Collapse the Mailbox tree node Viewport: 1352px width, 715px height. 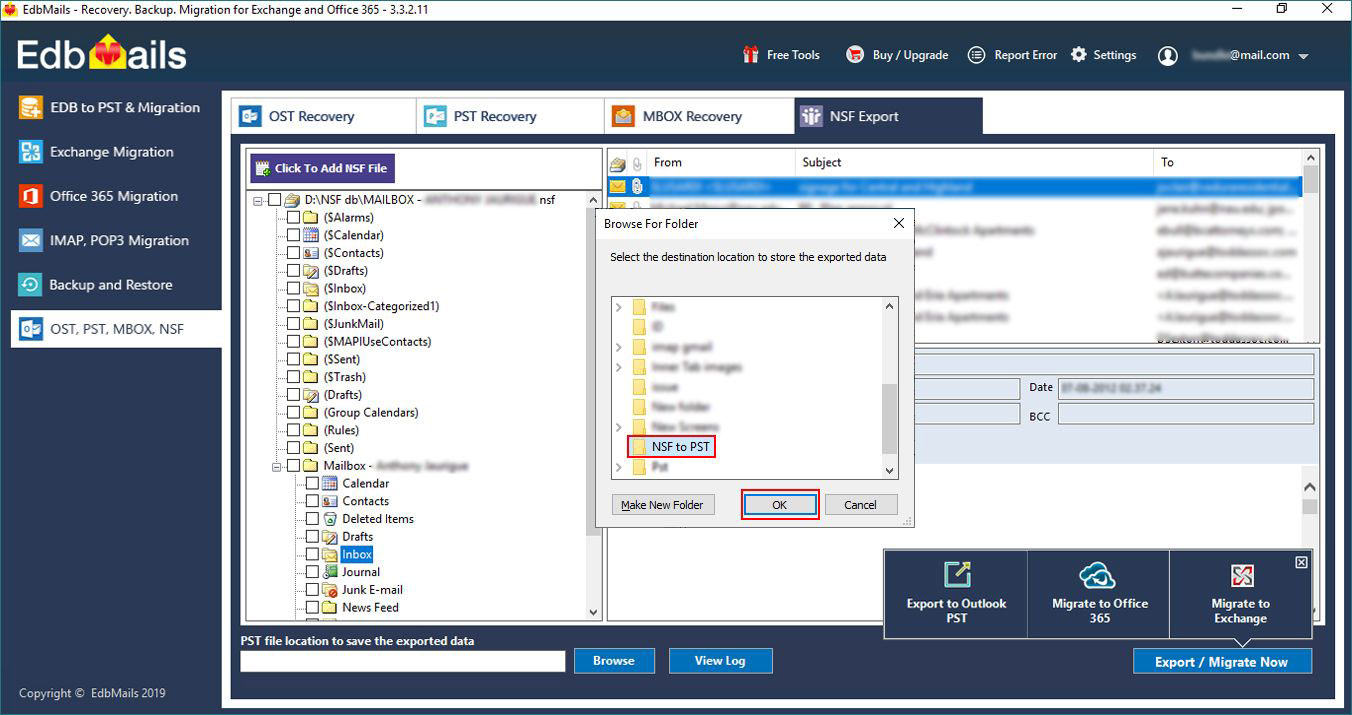coord(277,466)
